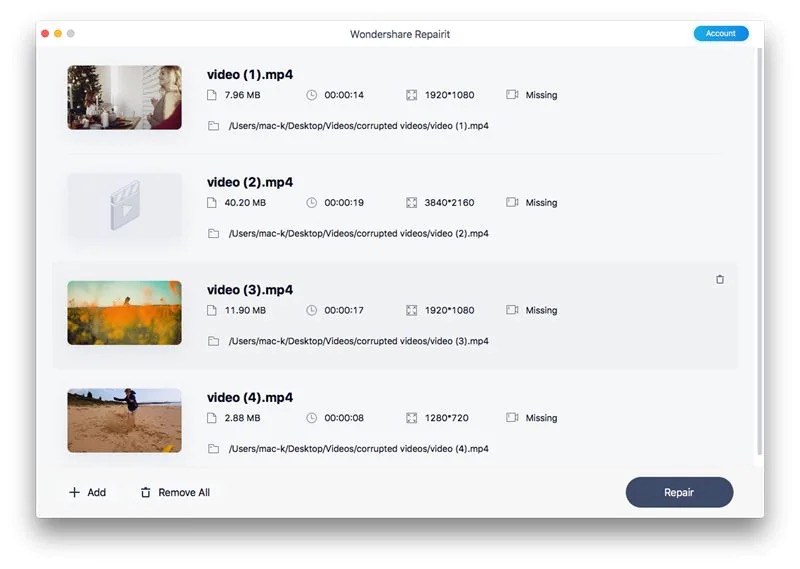Click the 00:00:08 duration value
Viewport: 800px width, 569px height.
(344, 418)
